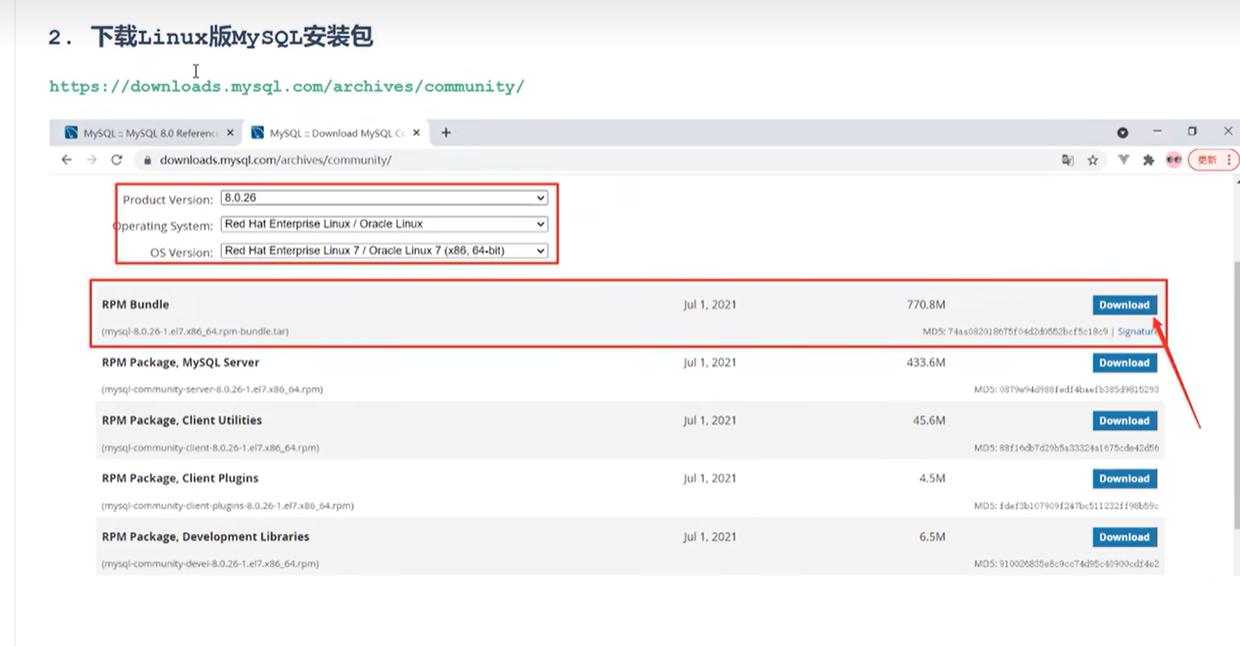1240x646 pixels.
Task: Click the mysql-community-server-8.0.26 filename
Action: (212, 389)
